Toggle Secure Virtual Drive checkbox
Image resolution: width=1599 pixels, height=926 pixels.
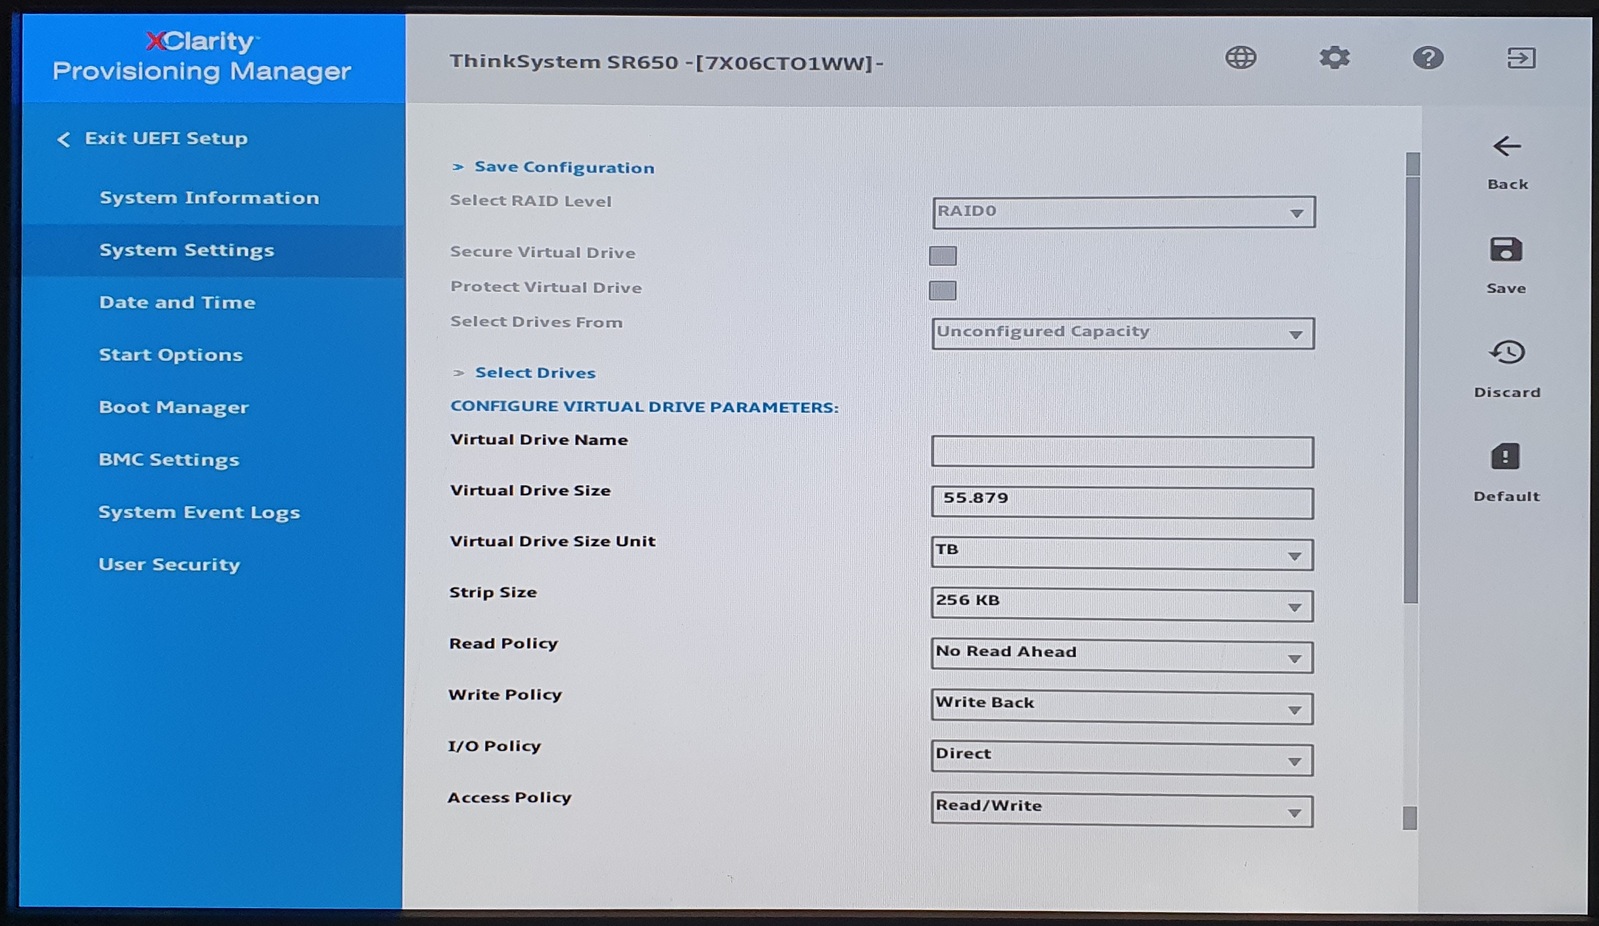[x=943, y=255]
